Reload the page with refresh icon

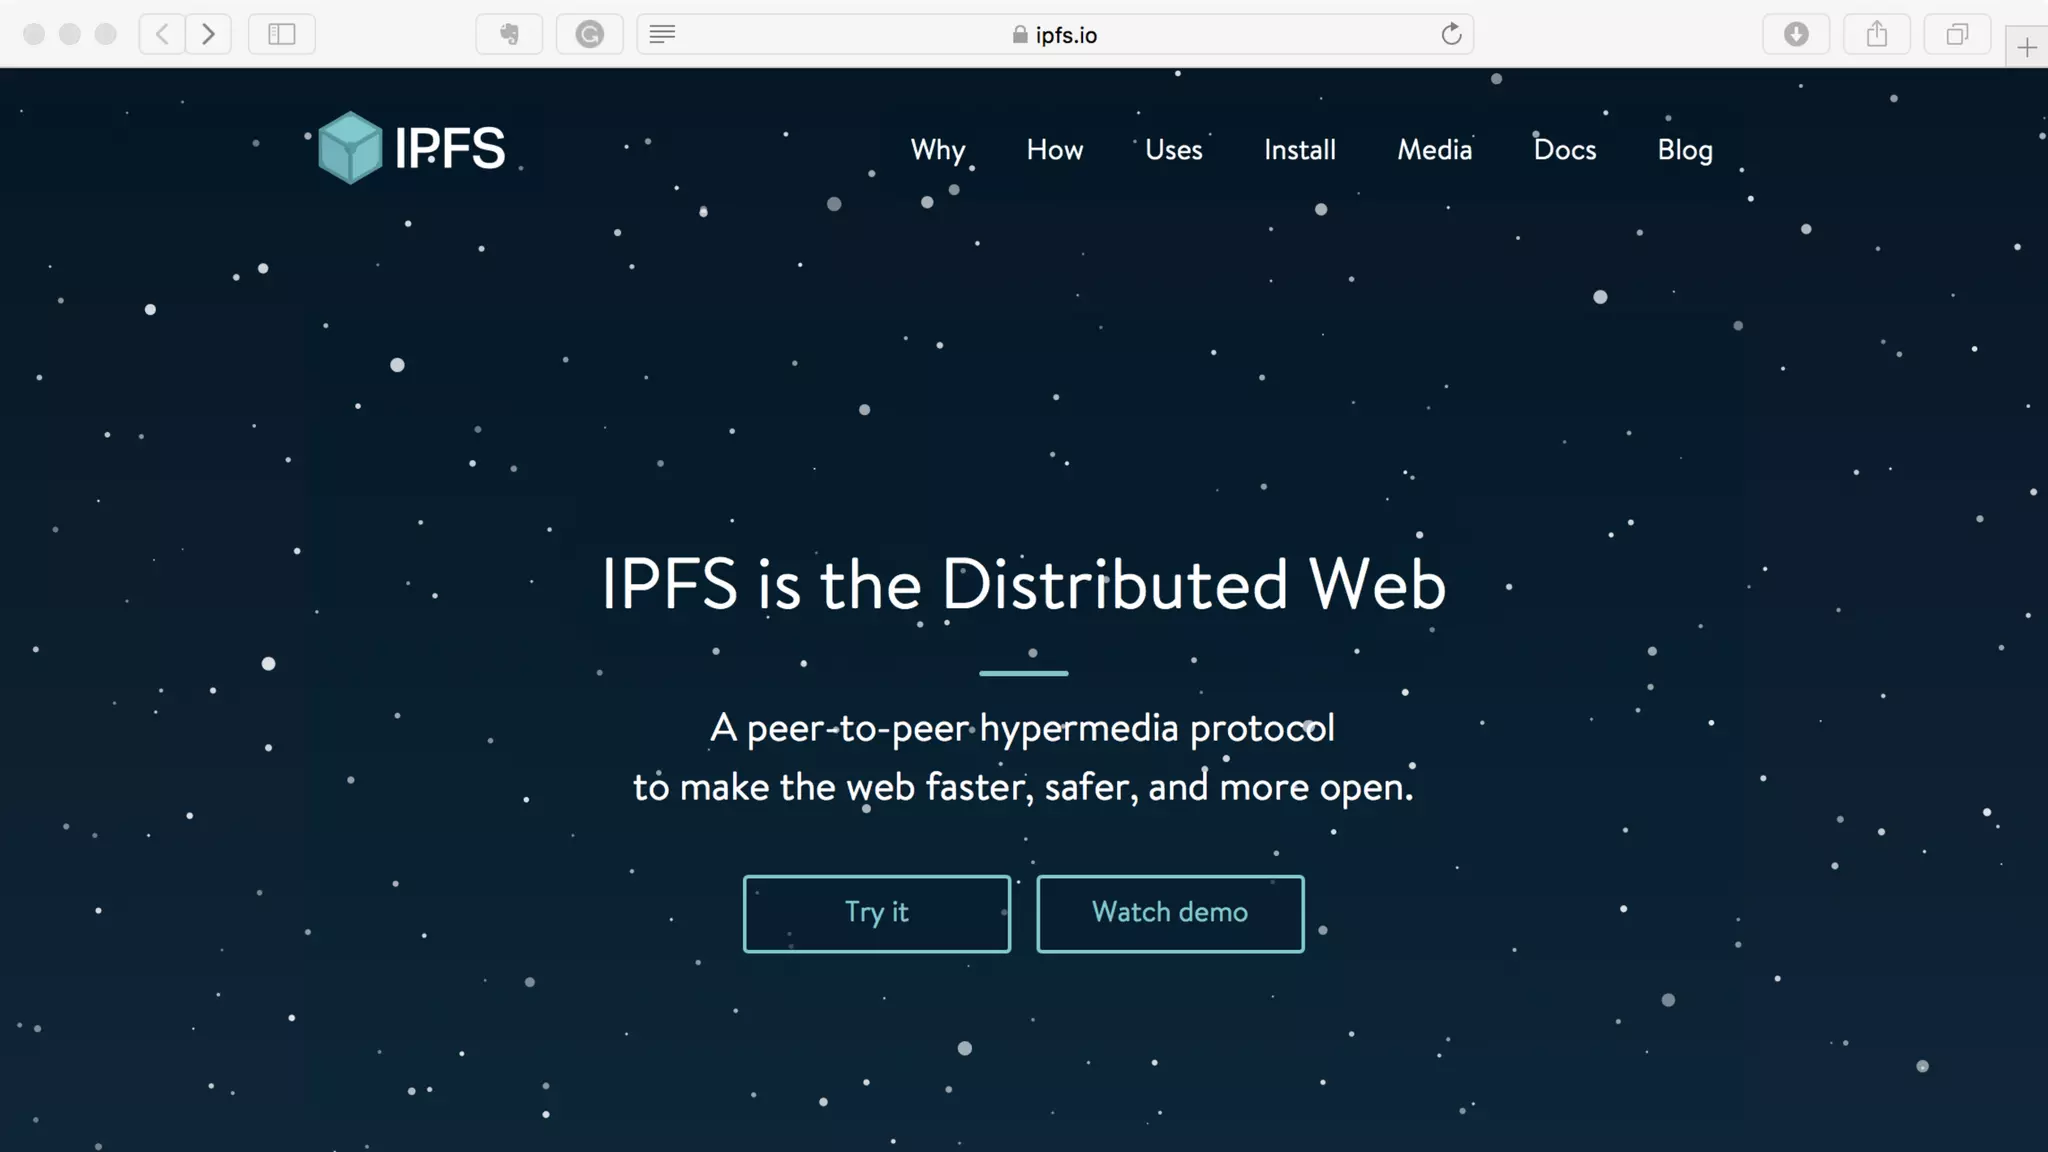click(x=1451, y=34)
